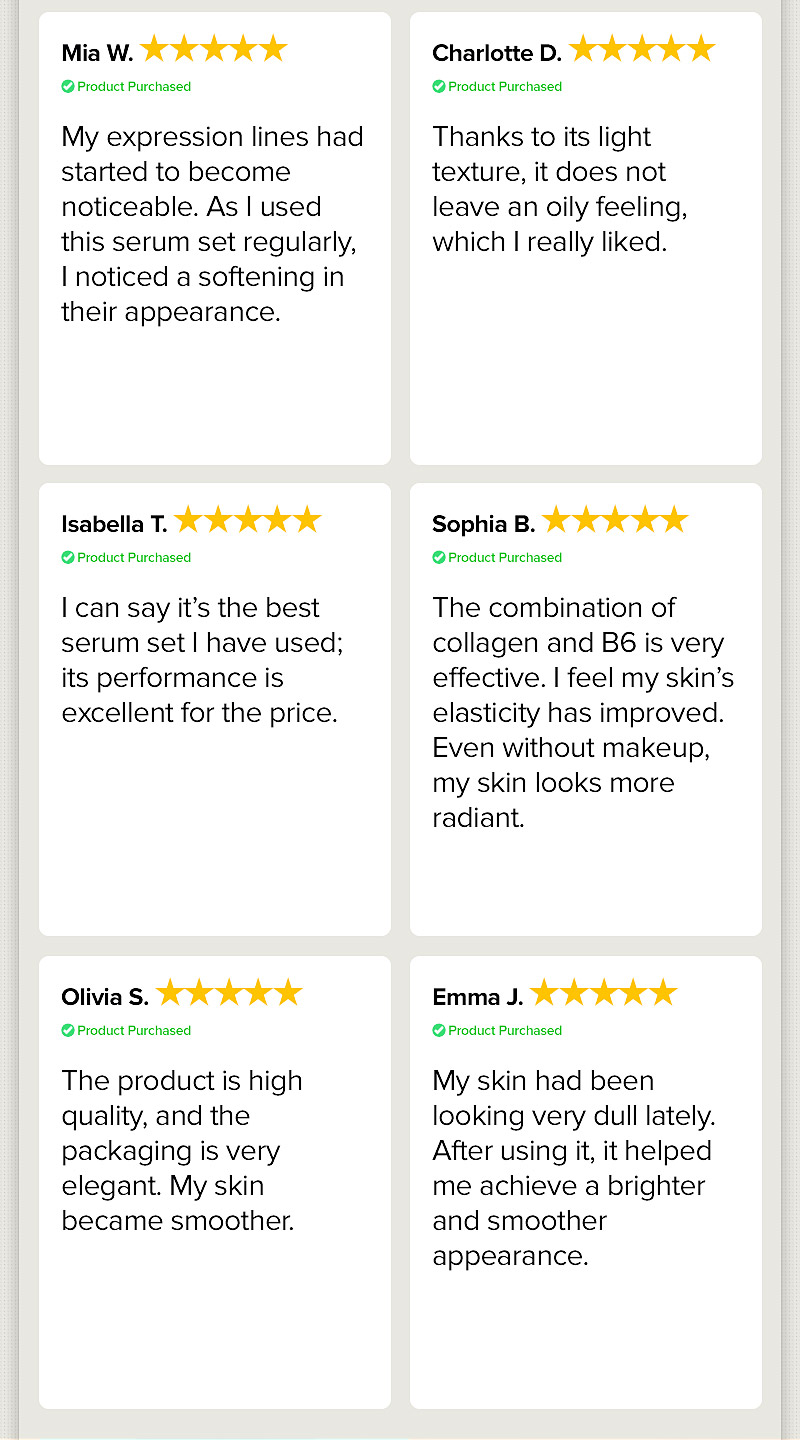
Task: Click the verified checkmark icon under Charlotte D.
Action: tap(439, 87)
